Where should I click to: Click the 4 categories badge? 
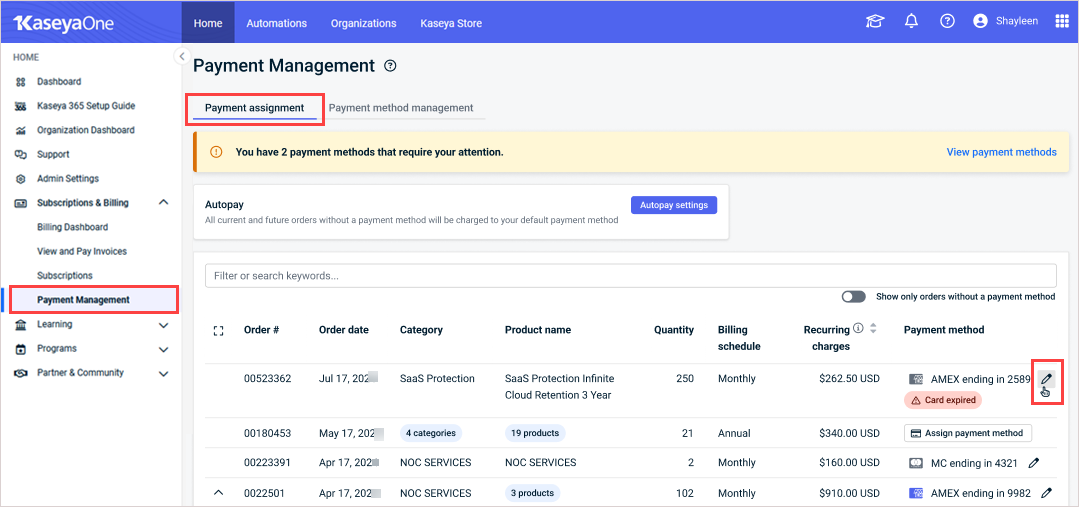coord(431,433)
